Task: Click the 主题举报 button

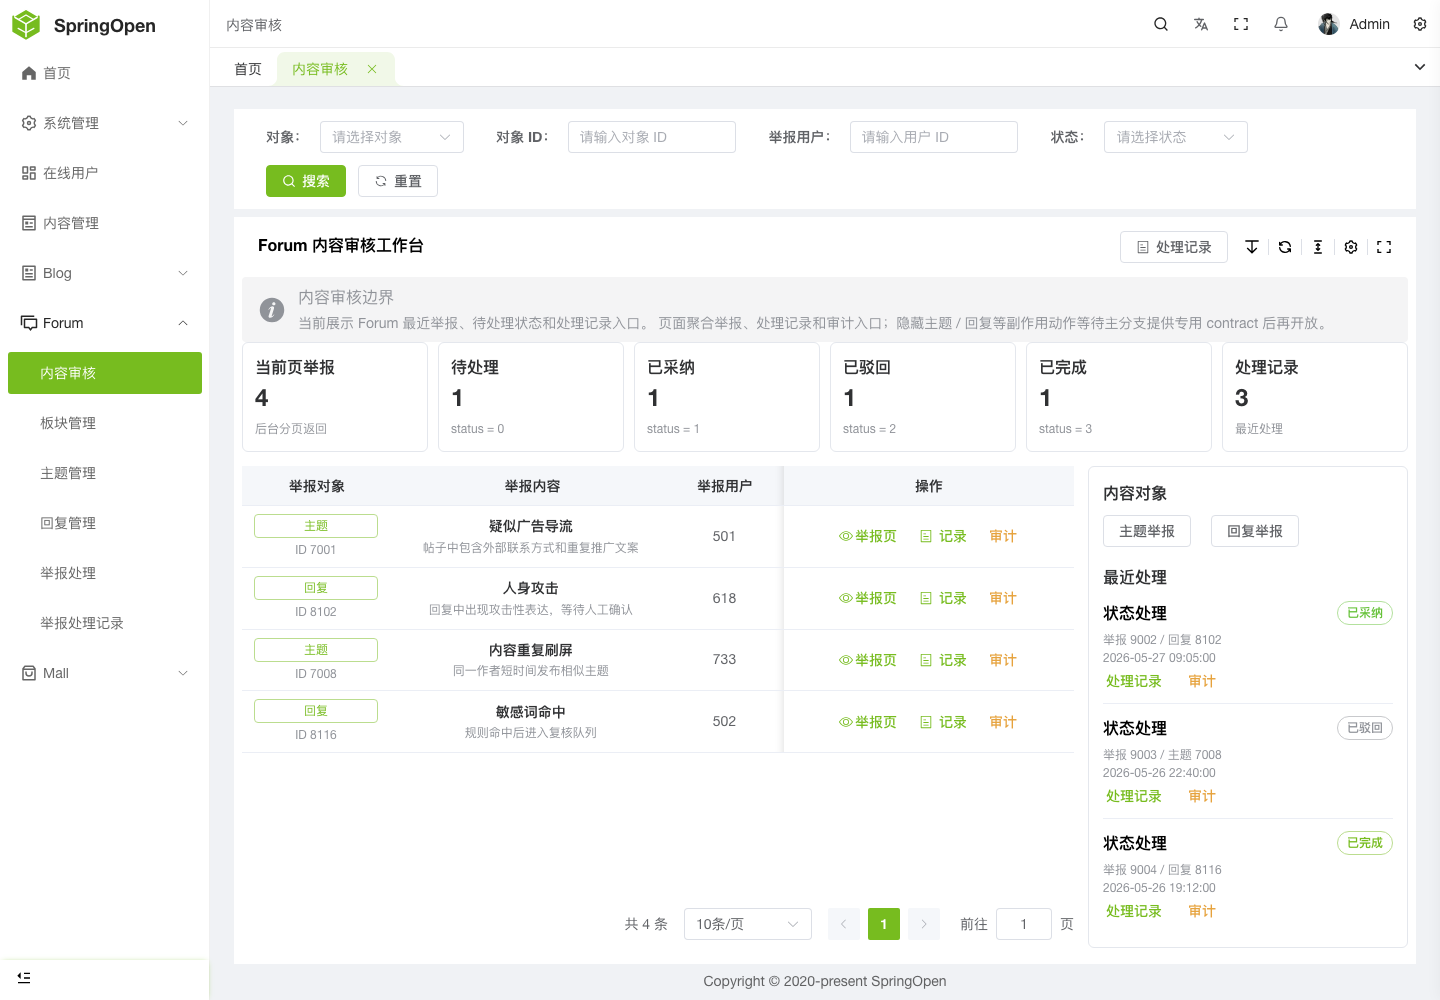Action: tap(1147, 531)
